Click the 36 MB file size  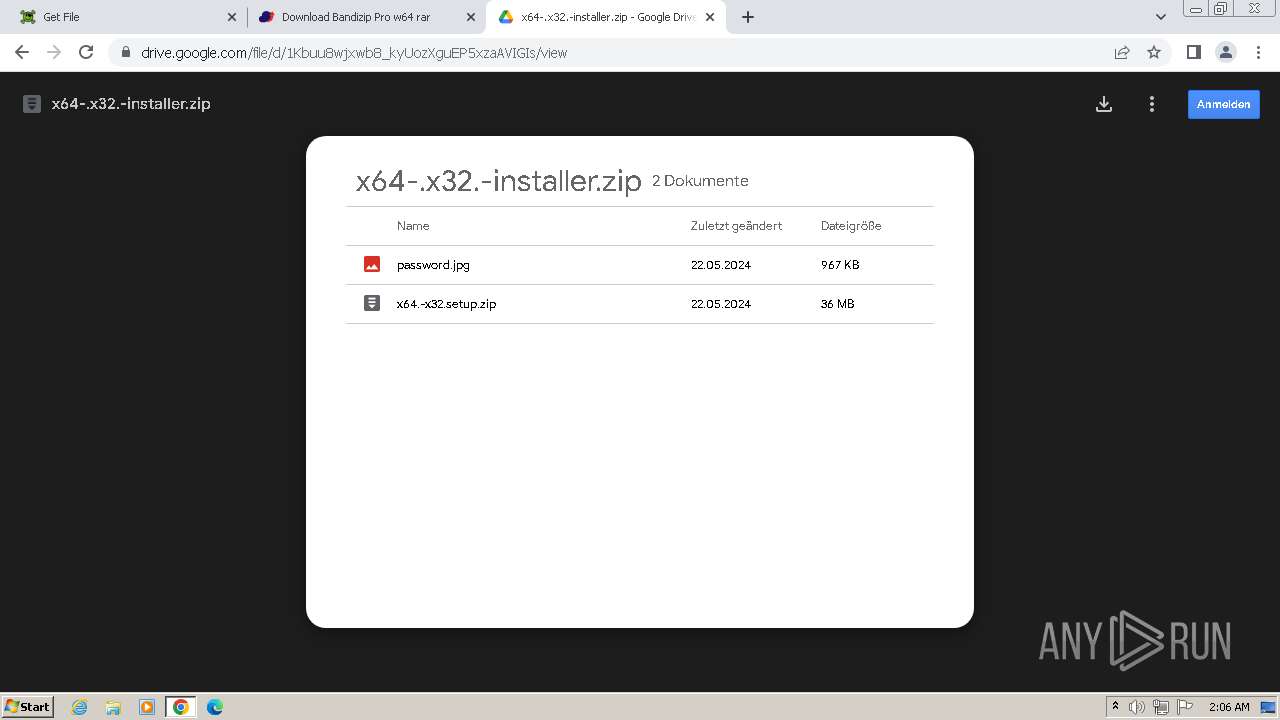[838, 304]
